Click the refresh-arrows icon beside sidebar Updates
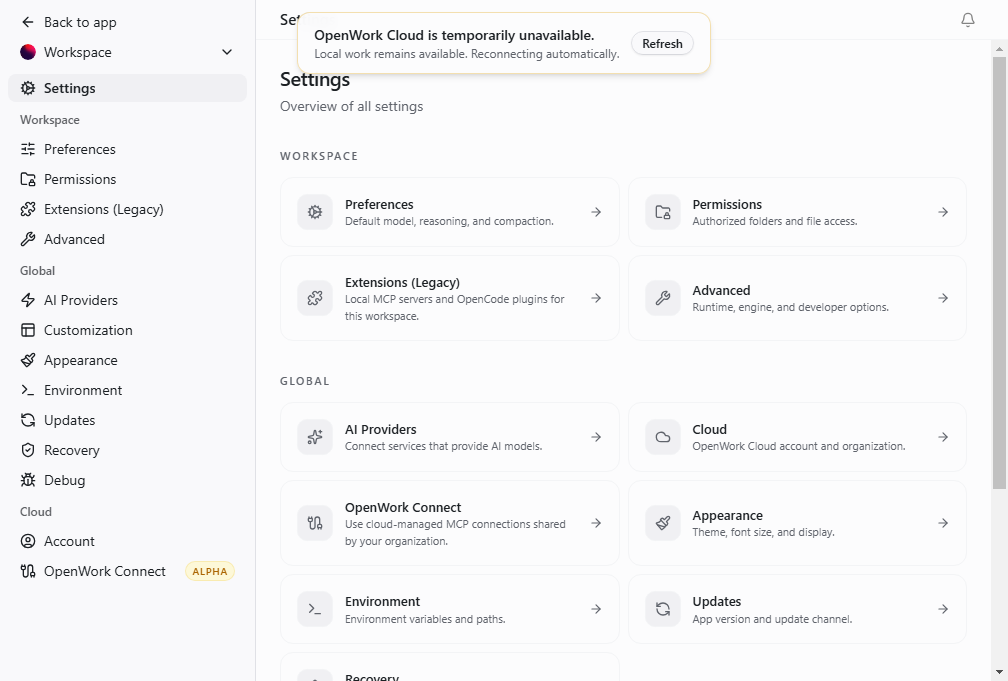Screen dimensions: 1008x681 (28, 420)
